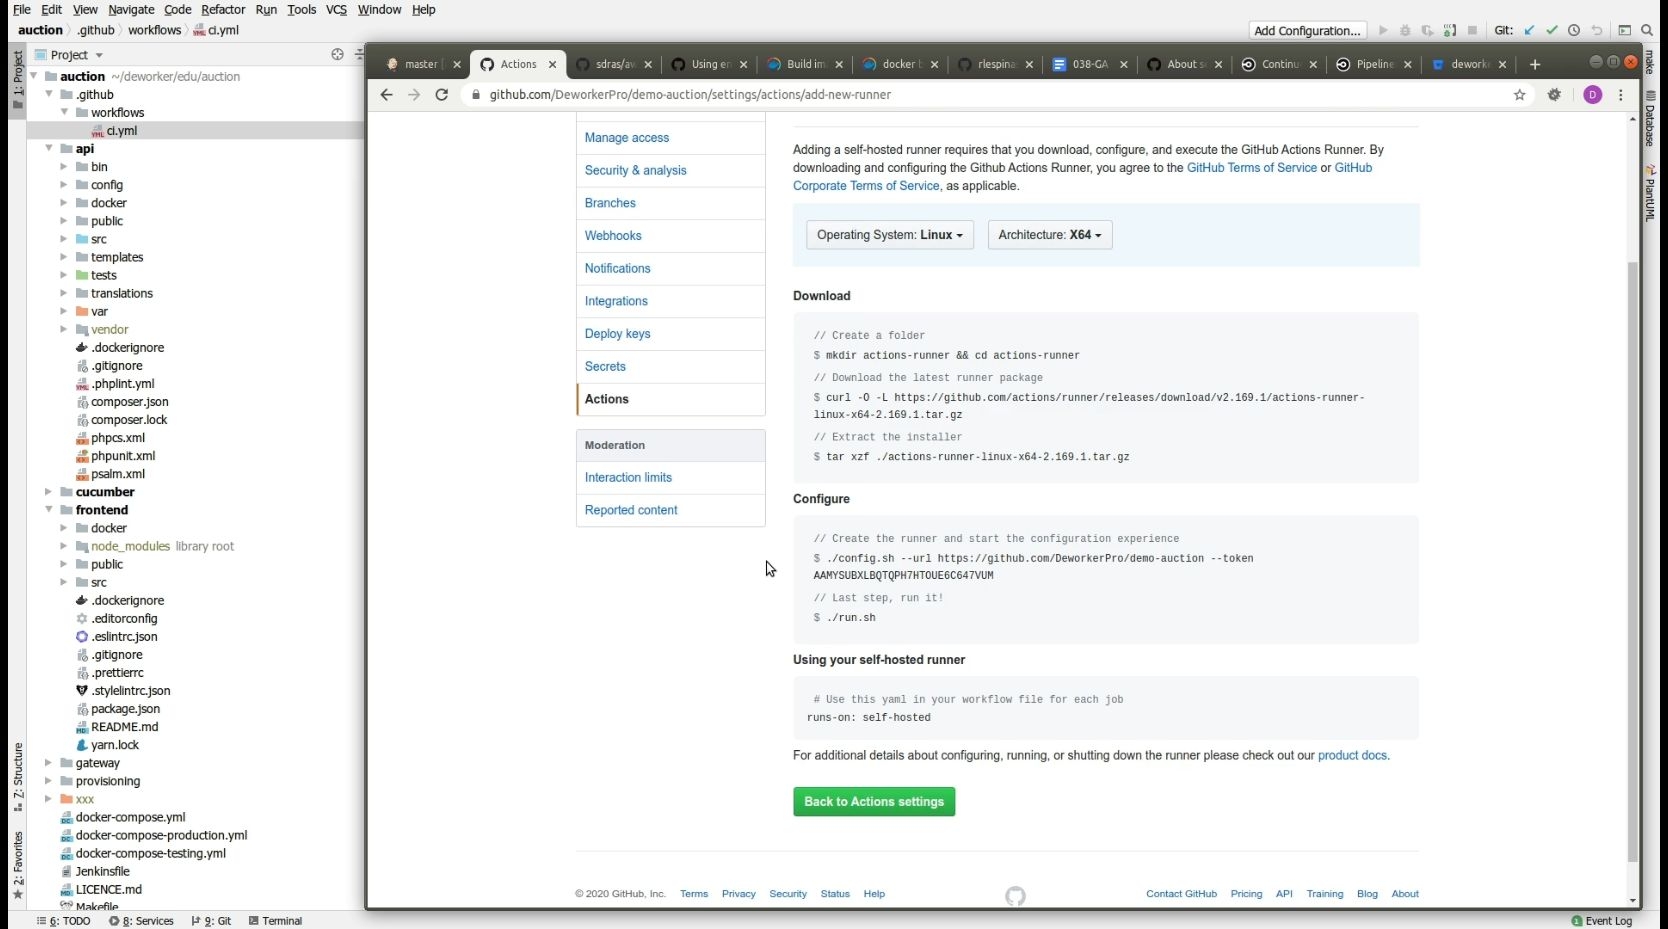Expand the vendor folder under api
This screenshot has width=1668, height=929.
pyautogui.click(x=64, y=329)
